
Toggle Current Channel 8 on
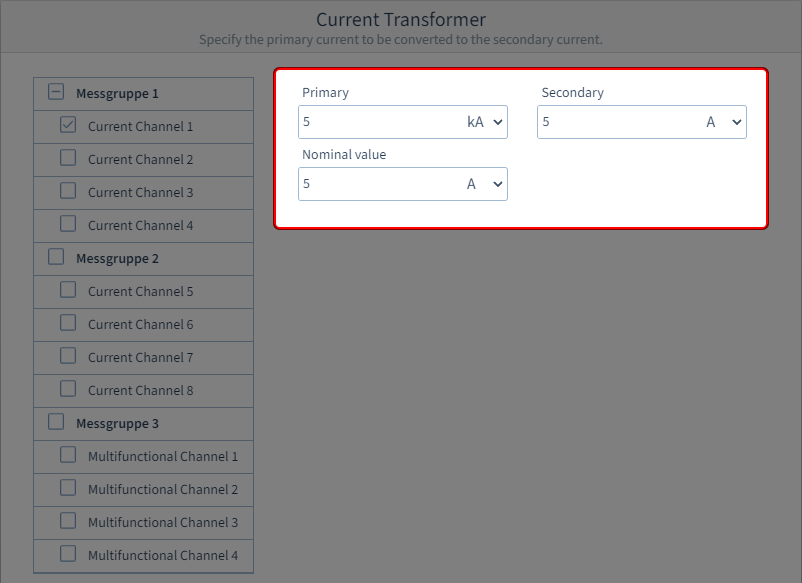[x=67, y=390]
